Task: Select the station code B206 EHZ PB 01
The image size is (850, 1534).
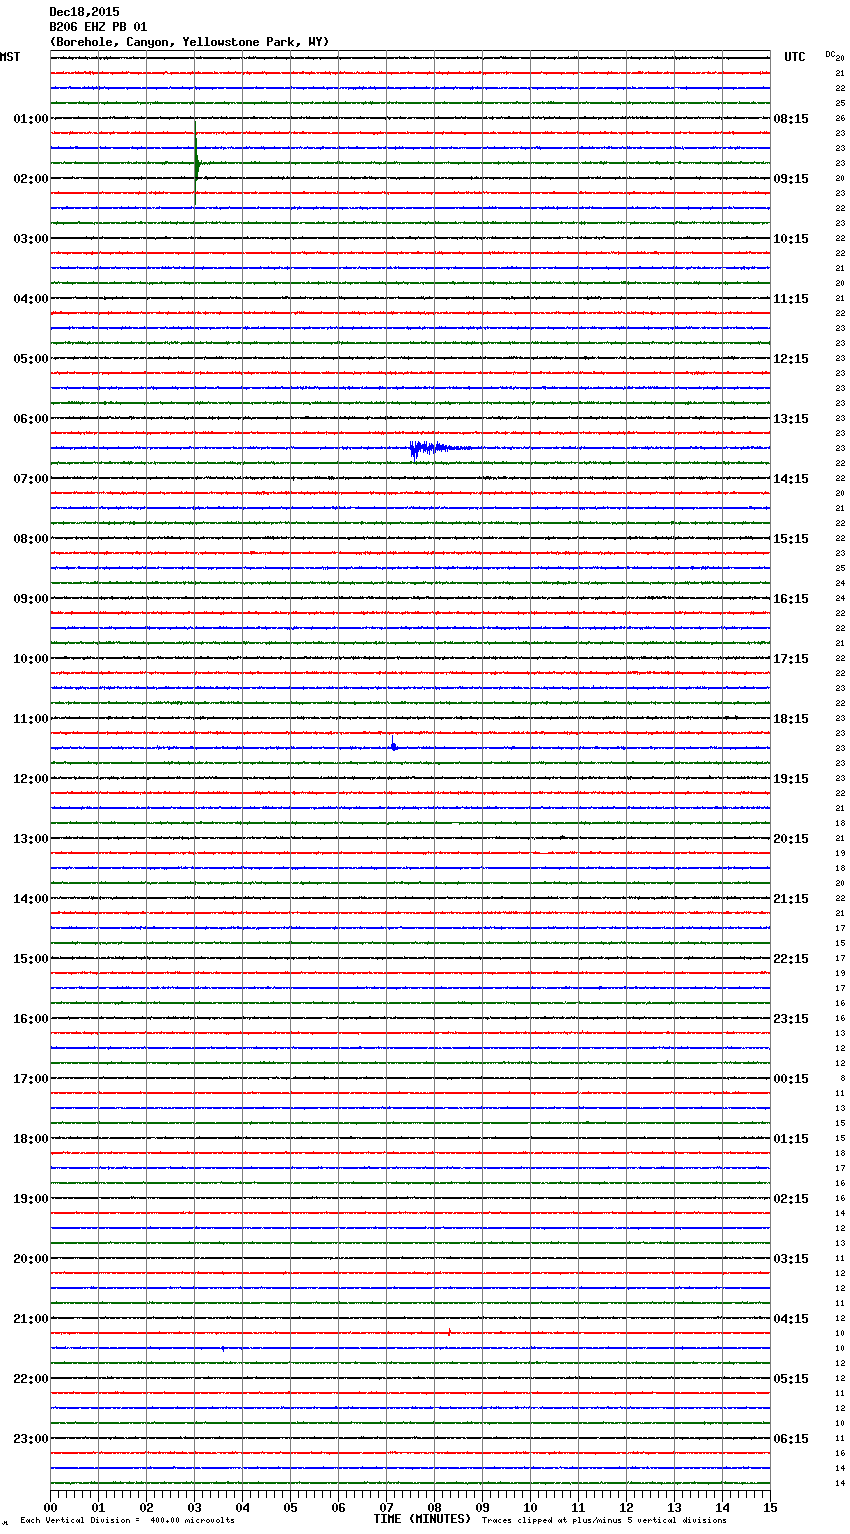Action: (98, 27)
